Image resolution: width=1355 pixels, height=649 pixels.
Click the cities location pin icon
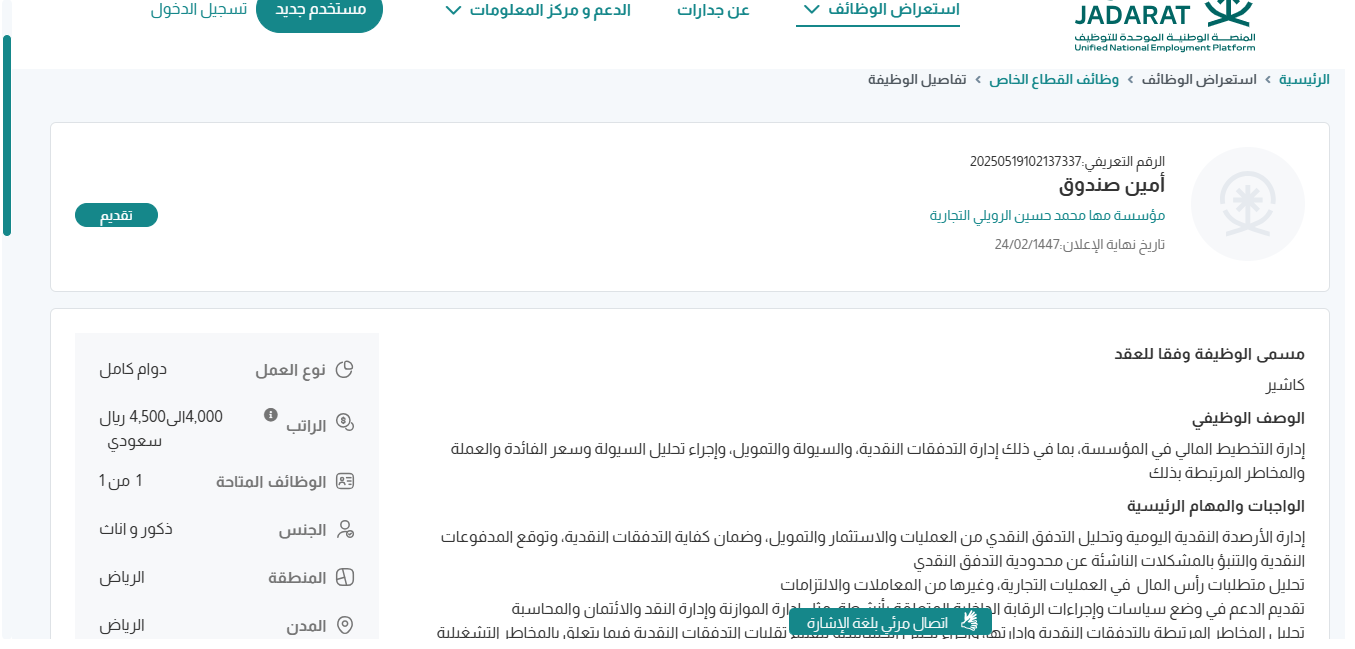click(345, 626)
